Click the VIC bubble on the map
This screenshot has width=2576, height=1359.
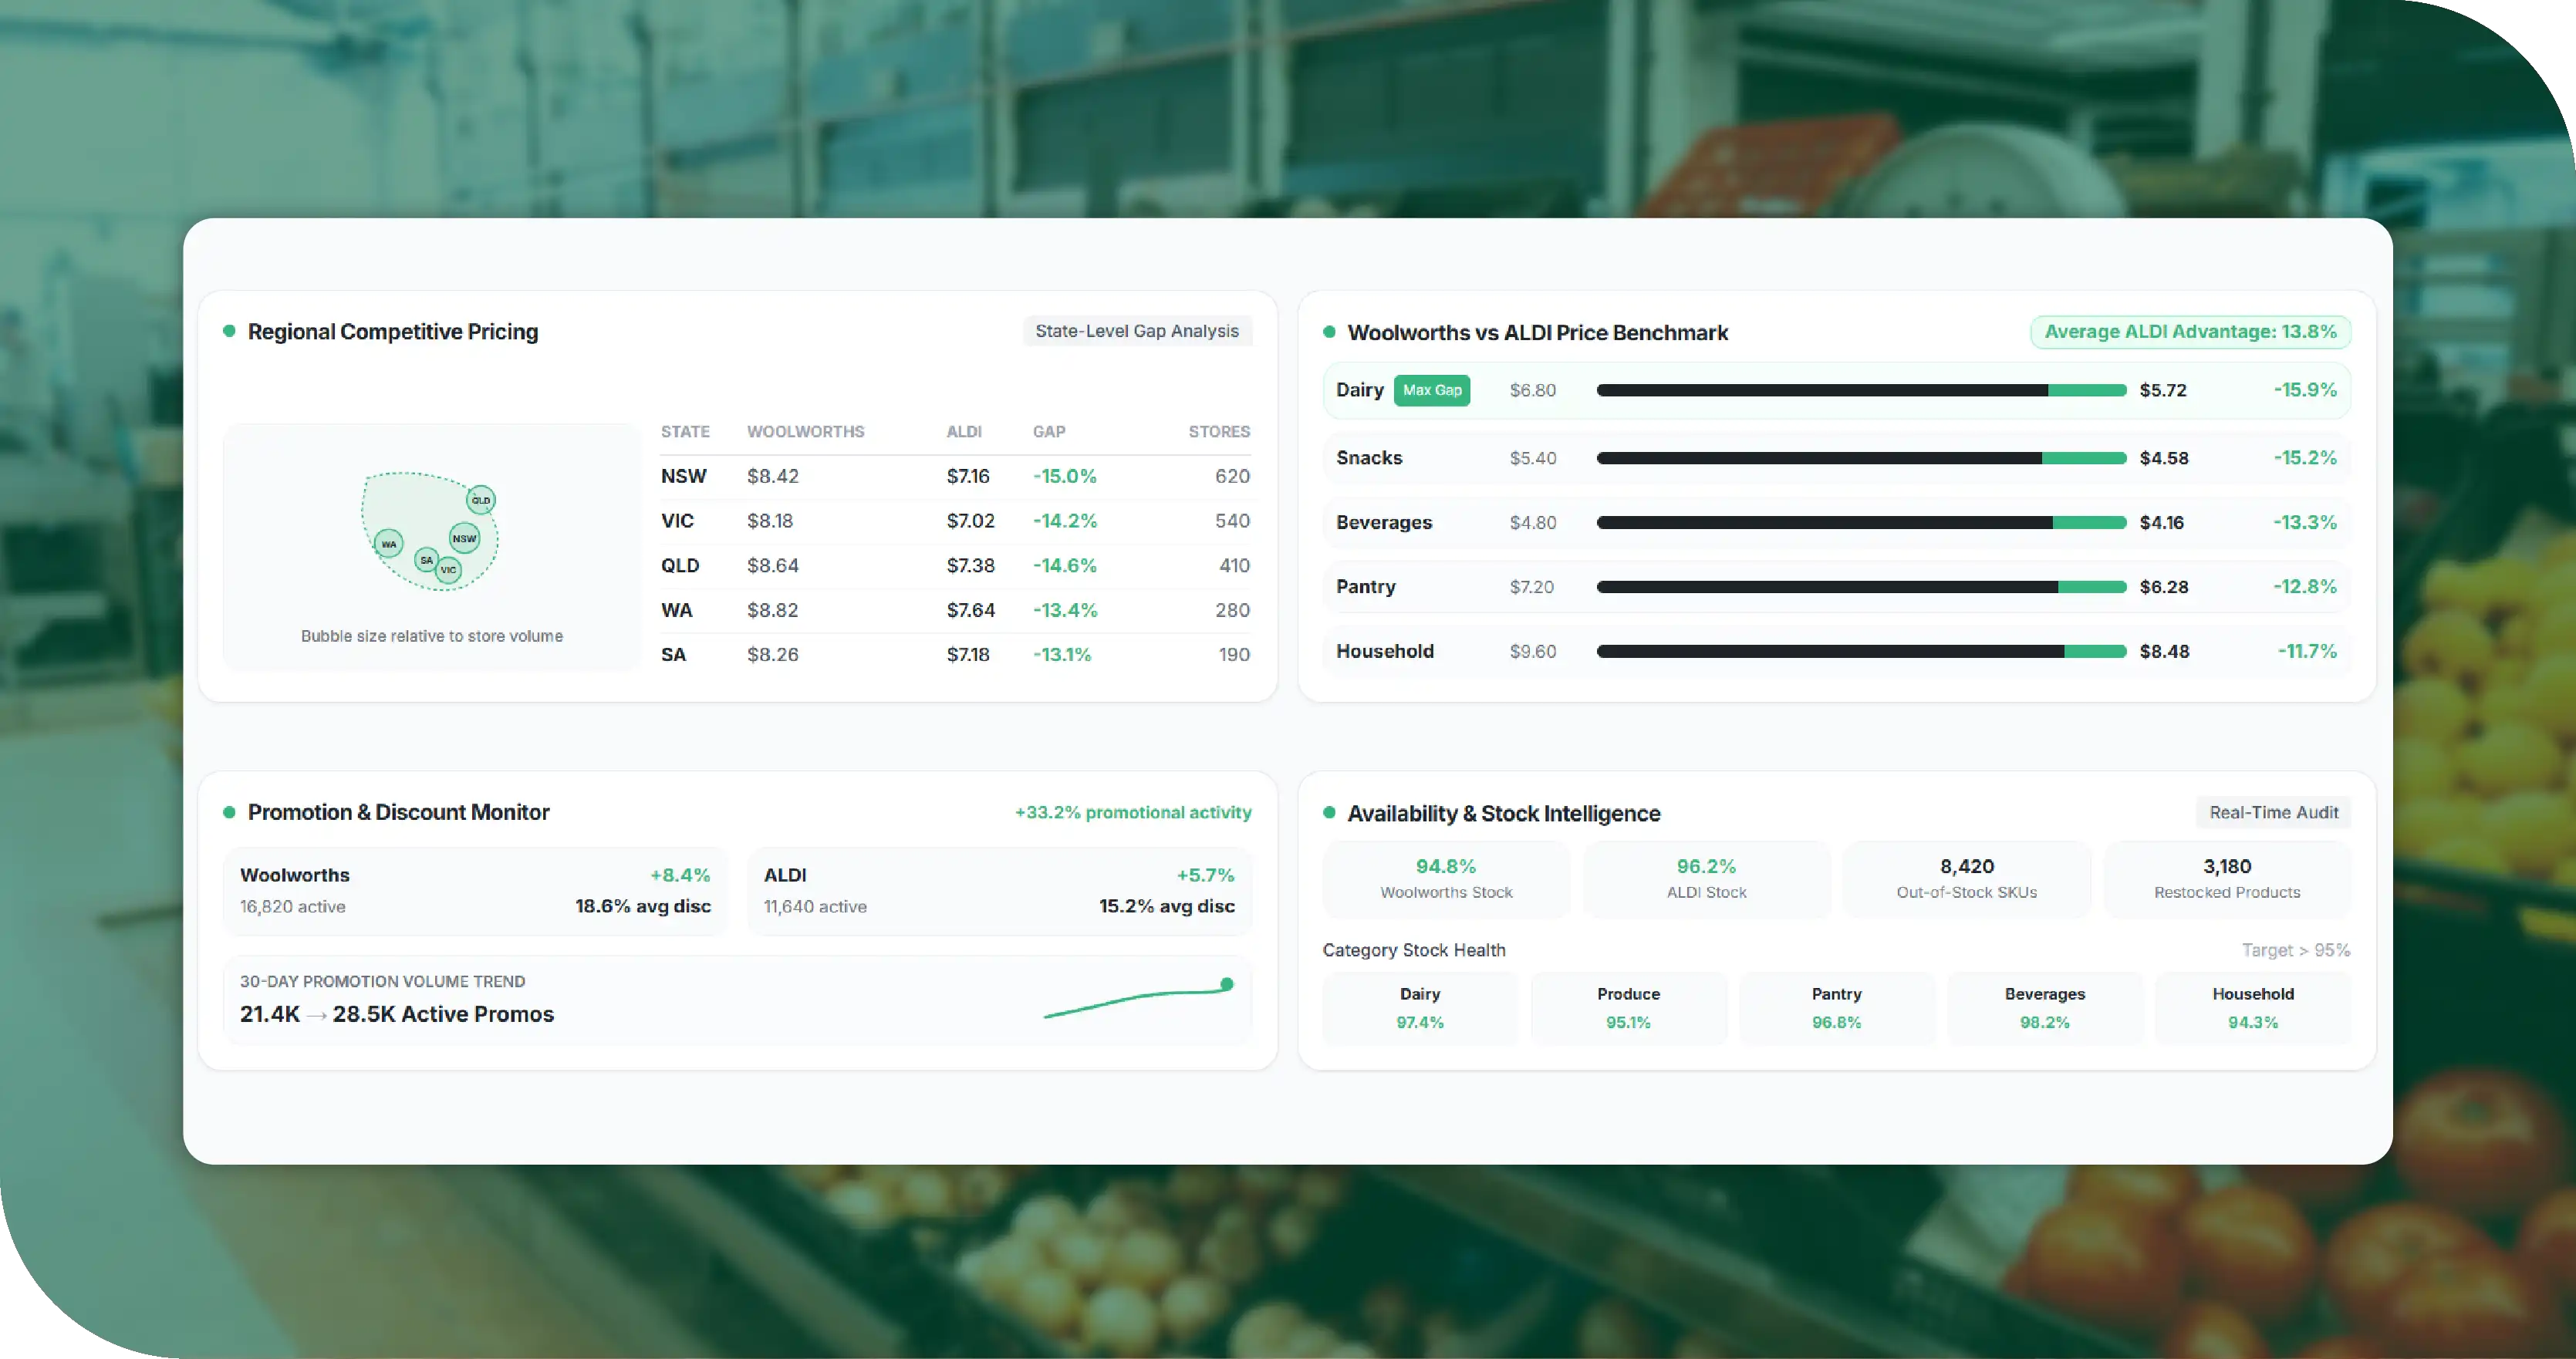448,570
